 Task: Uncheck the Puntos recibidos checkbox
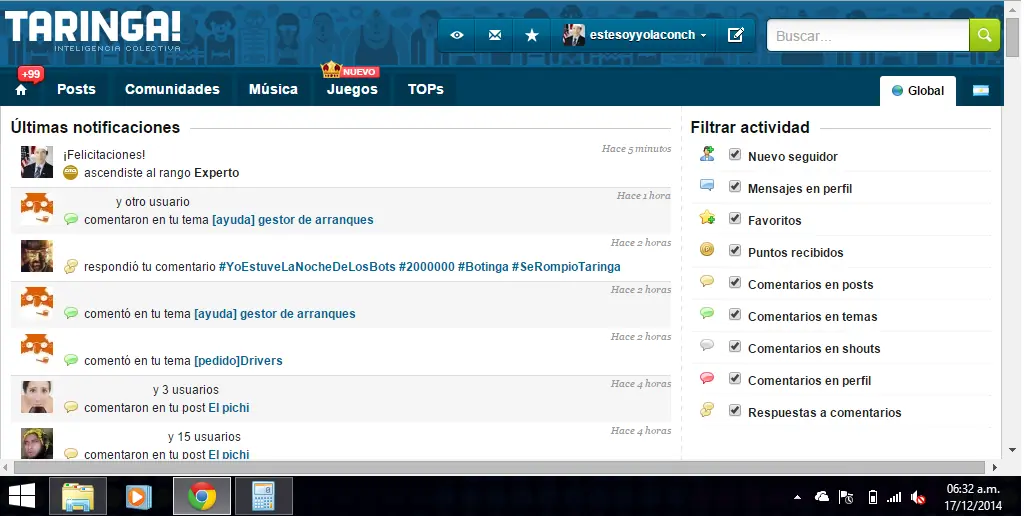(735, 251)
